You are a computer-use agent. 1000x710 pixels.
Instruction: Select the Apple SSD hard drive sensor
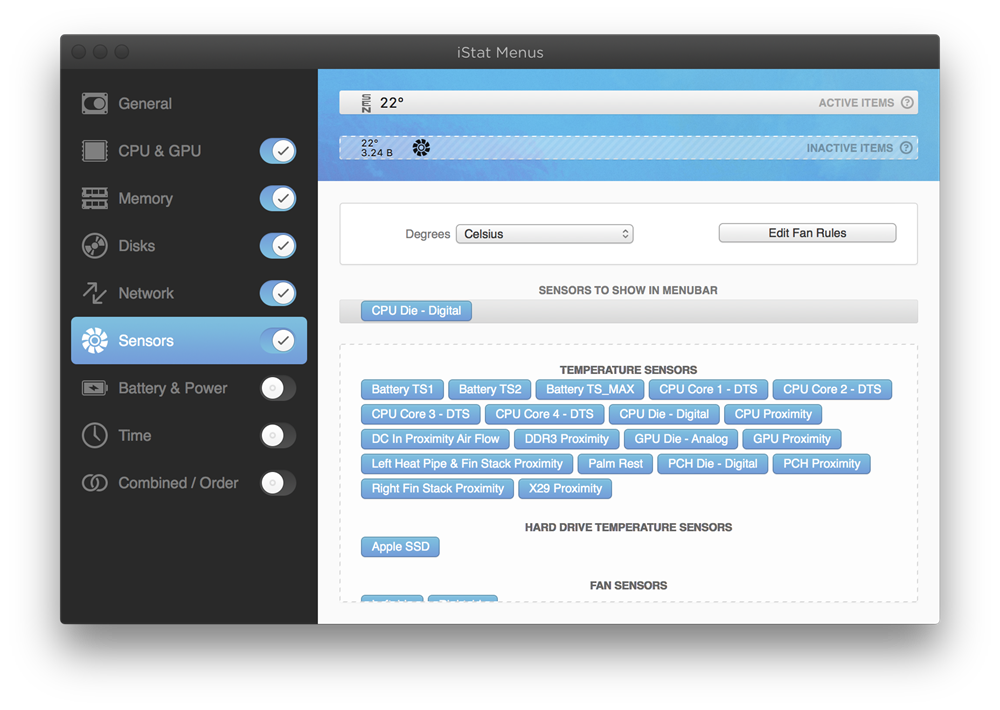click(401, 547)
